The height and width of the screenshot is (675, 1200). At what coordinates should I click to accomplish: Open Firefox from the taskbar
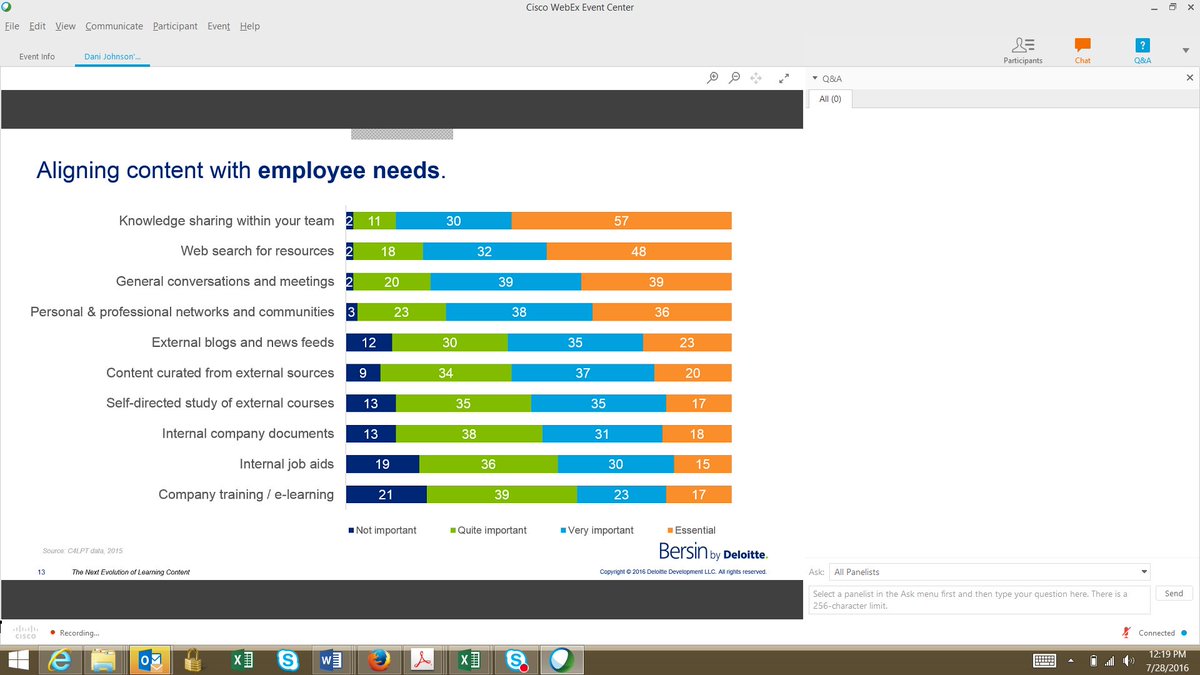(x=378, y=660)
